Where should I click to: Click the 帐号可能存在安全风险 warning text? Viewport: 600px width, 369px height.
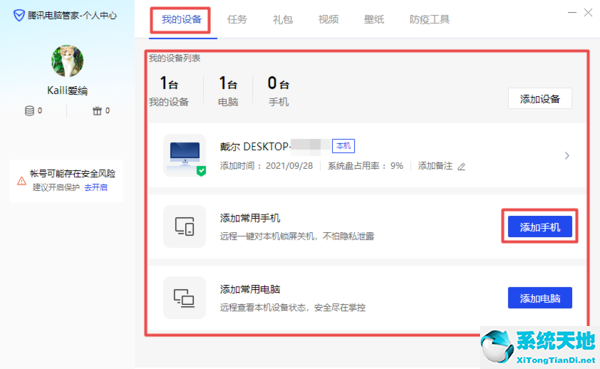point(73,174)
